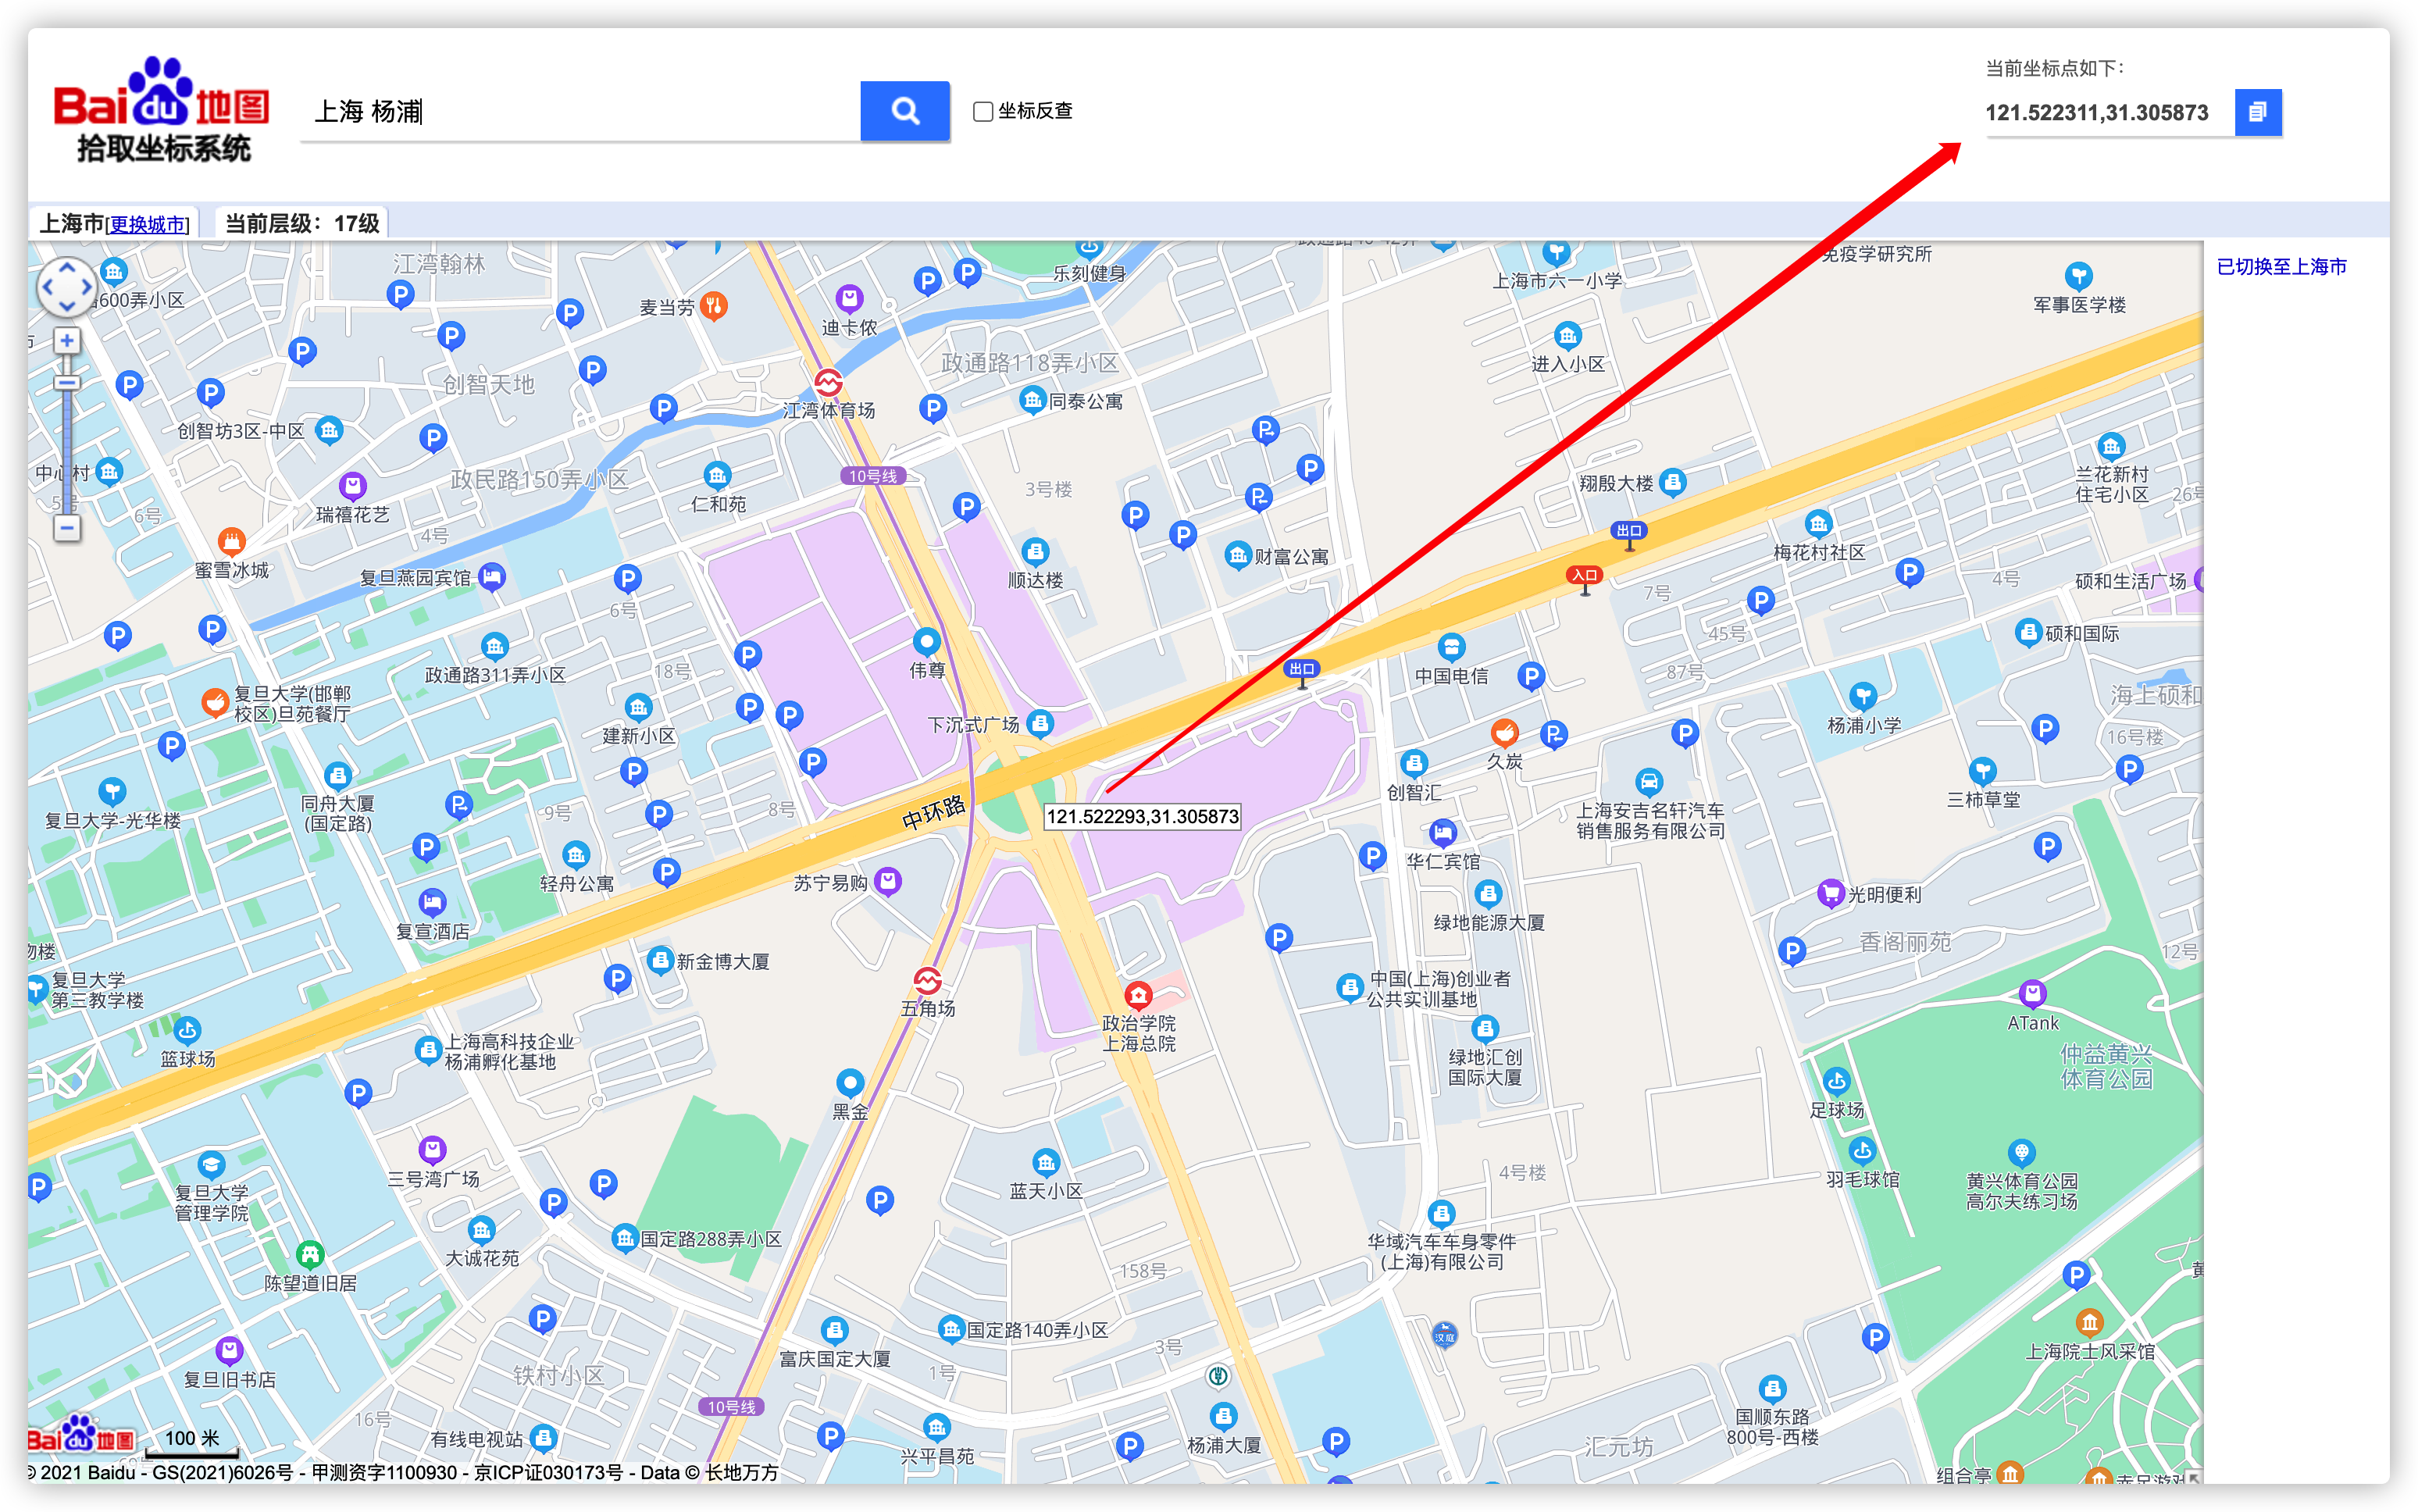This screenshot has width=2418, height=1512.
Task: Pan the map right with arrow control
Action: point(87,288)
